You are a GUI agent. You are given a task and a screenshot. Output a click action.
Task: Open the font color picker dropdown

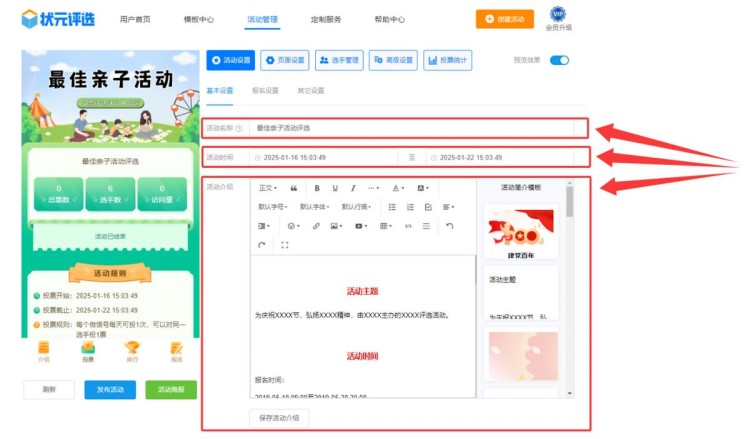click(398, 188)
